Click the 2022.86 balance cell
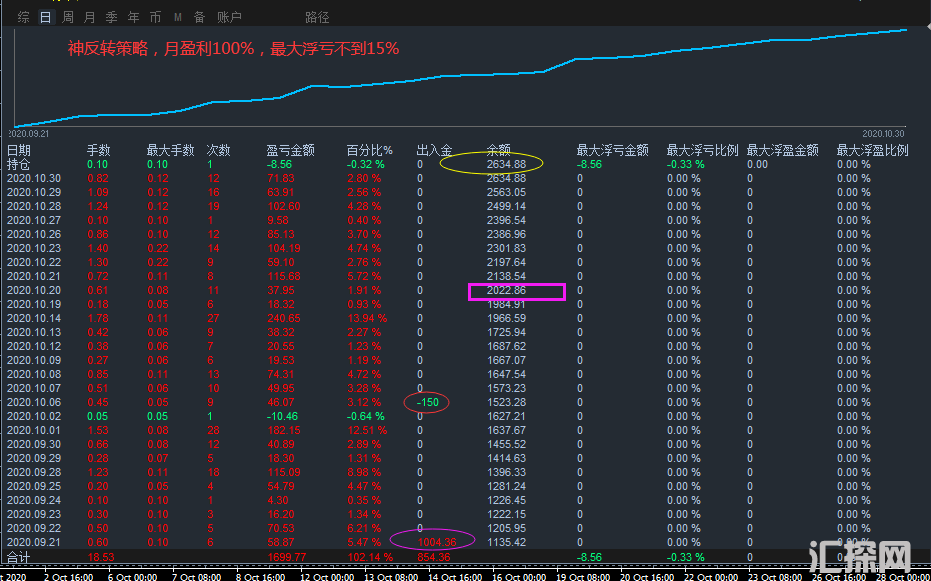The width and height of the screenshot is (931, 581). [506, 291]
